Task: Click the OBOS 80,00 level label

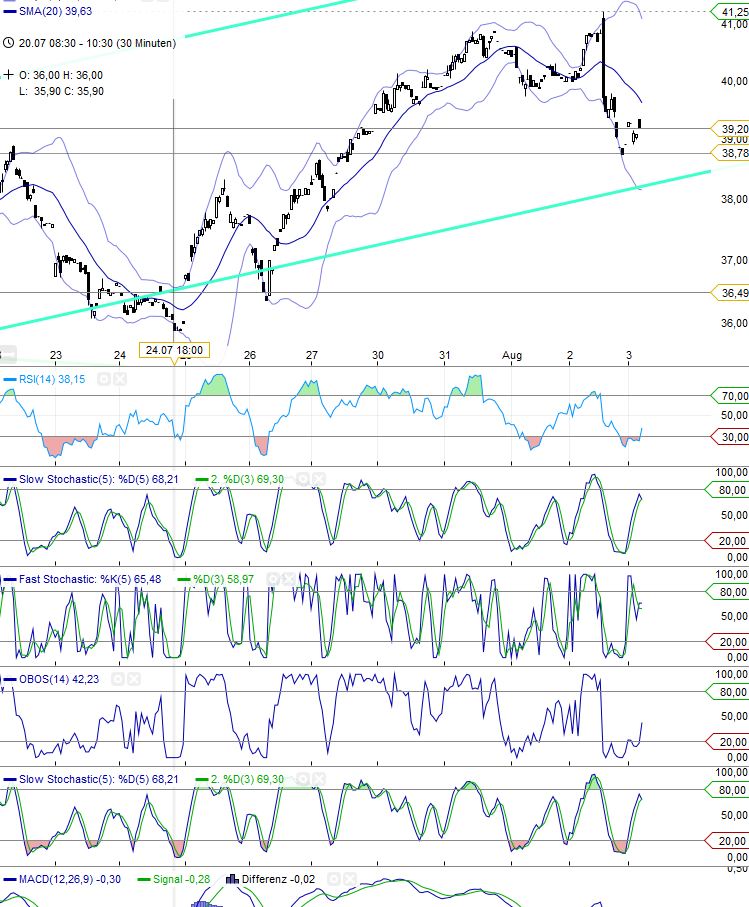Action: 727,692
